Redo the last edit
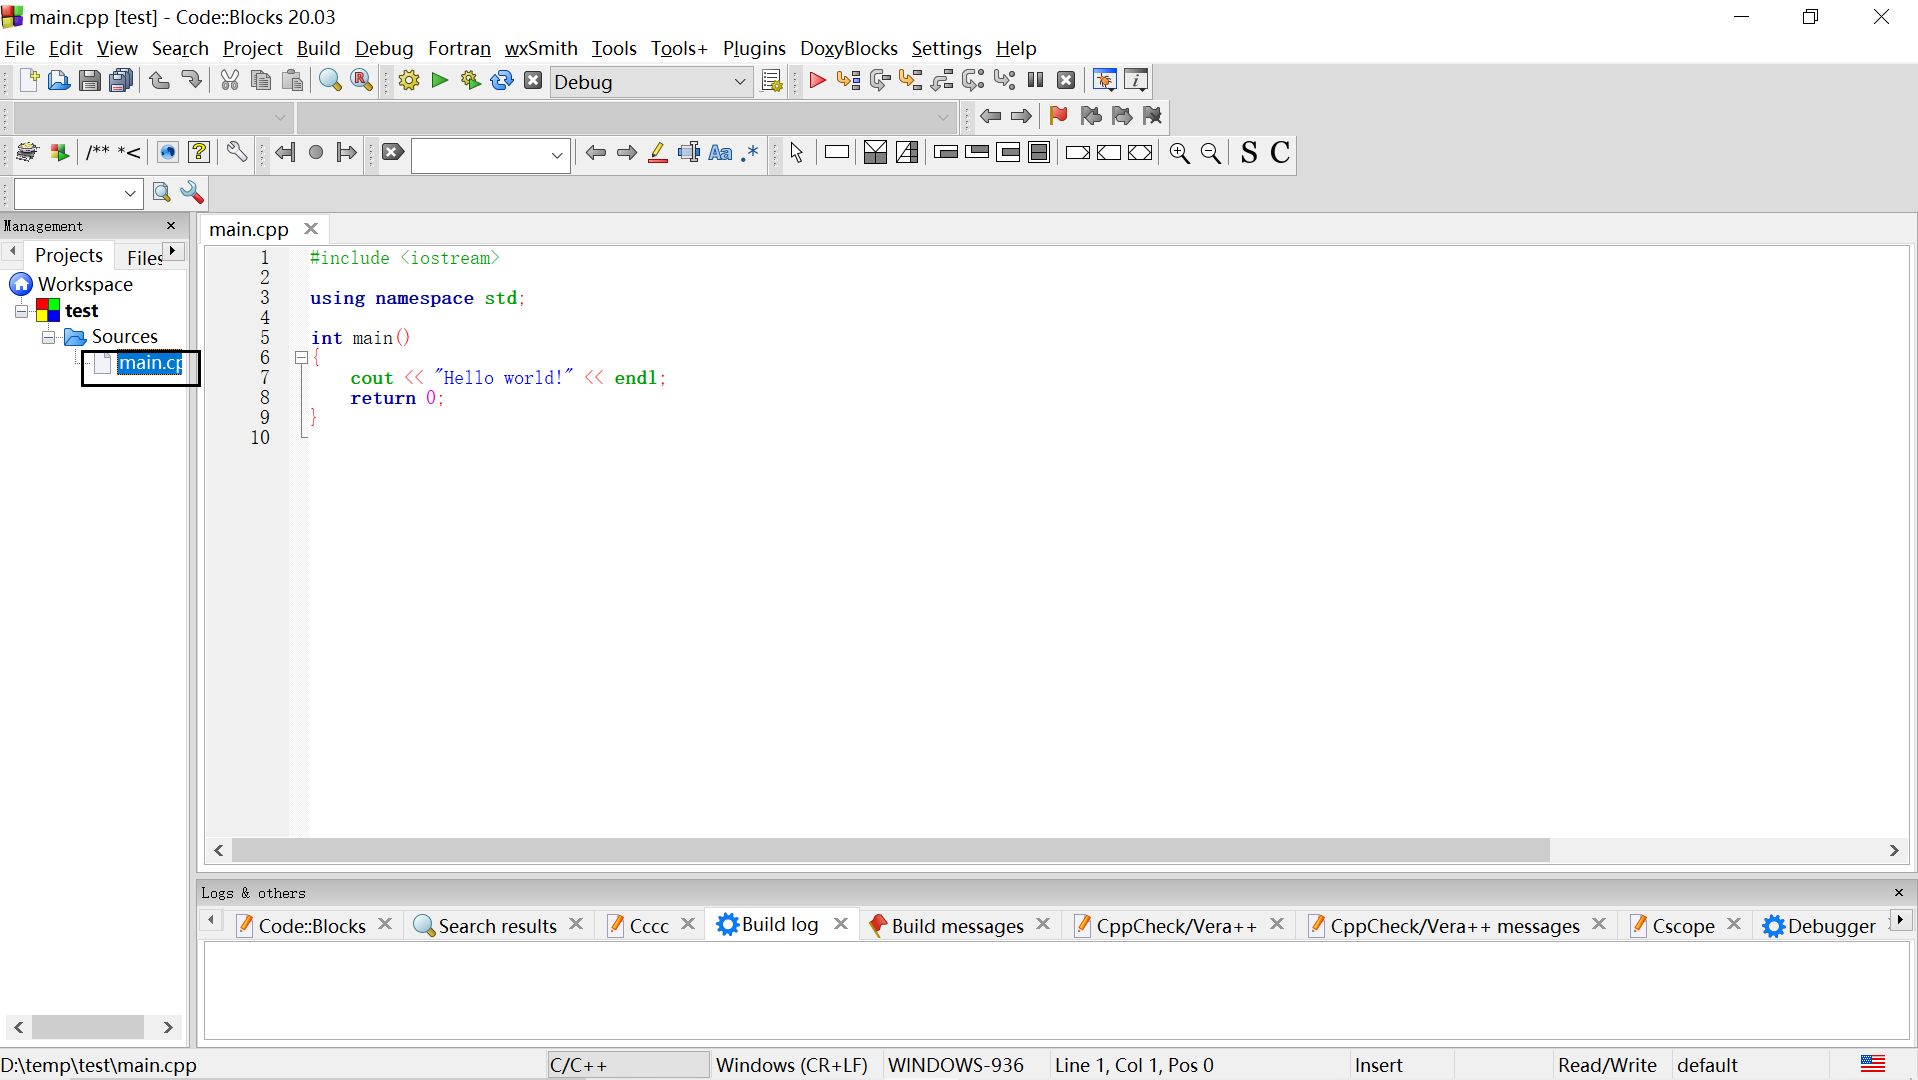This screenshot has width=1918, height=1080. [x=190, y=81]
